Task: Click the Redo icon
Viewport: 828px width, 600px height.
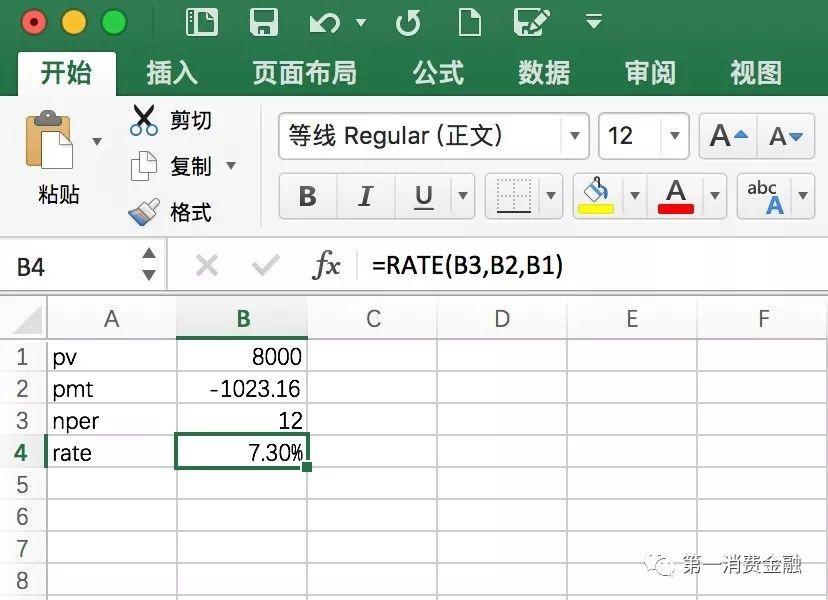Action: pyautogui.click(x=408, y=22)
